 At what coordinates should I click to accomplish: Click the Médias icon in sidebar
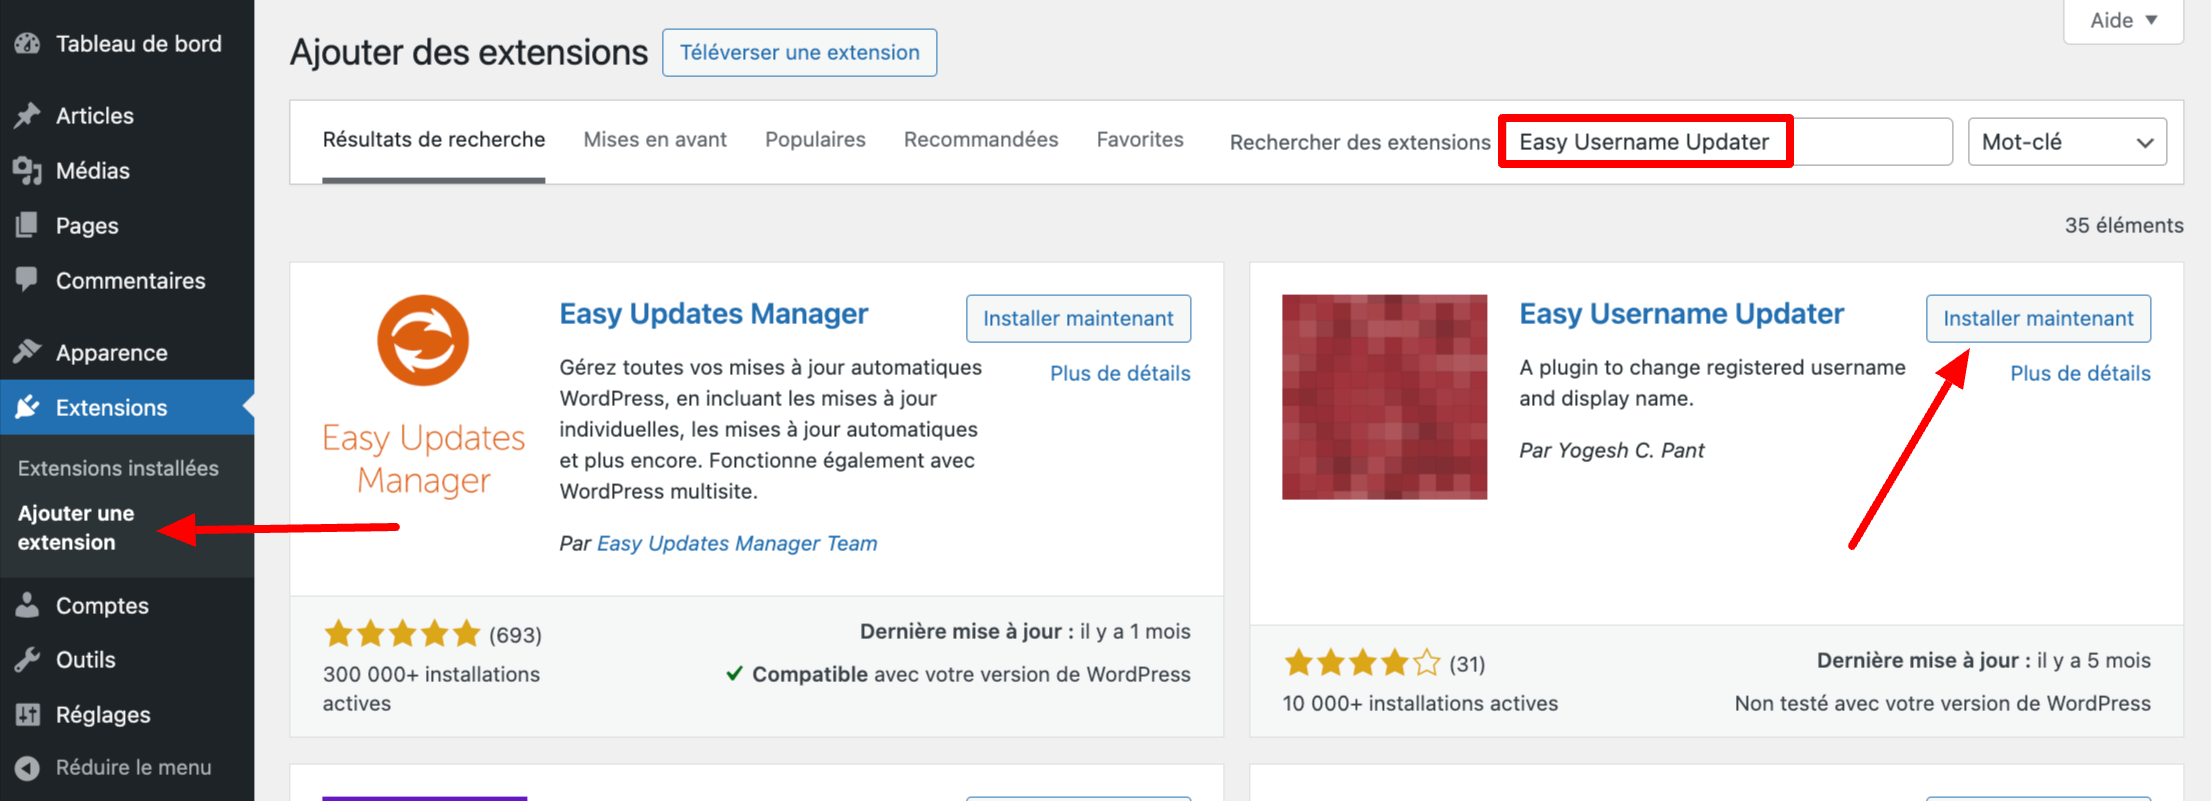(27, 170)
